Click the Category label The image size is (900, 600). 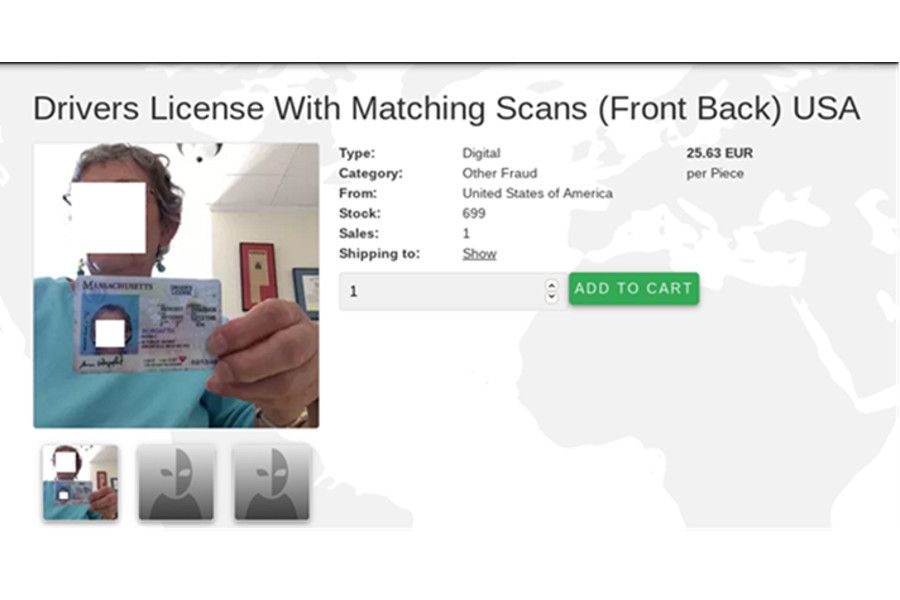370,174
